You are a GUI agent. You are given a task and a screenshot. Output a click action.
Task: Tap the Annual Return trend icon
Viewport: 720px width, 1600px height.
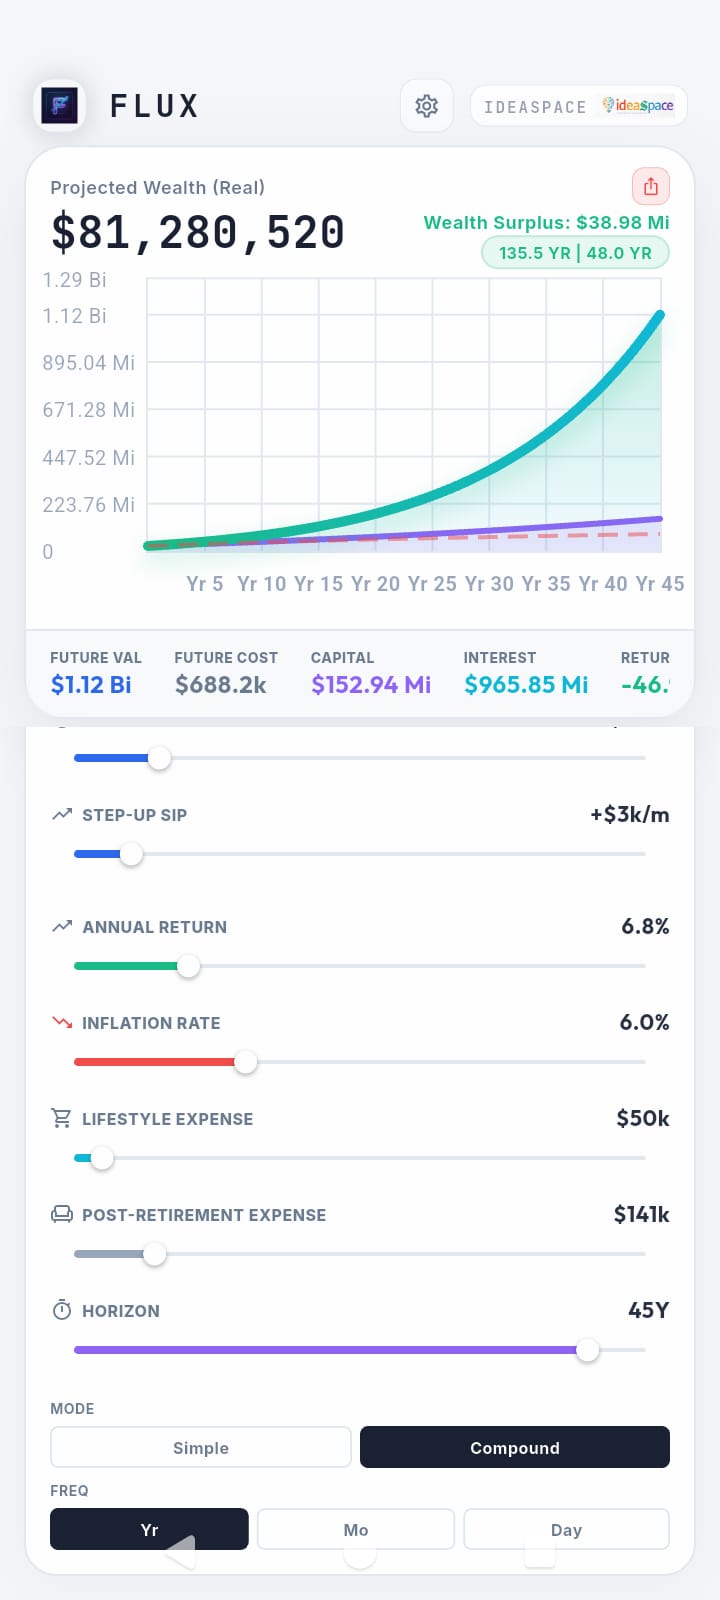coord(62,926)
